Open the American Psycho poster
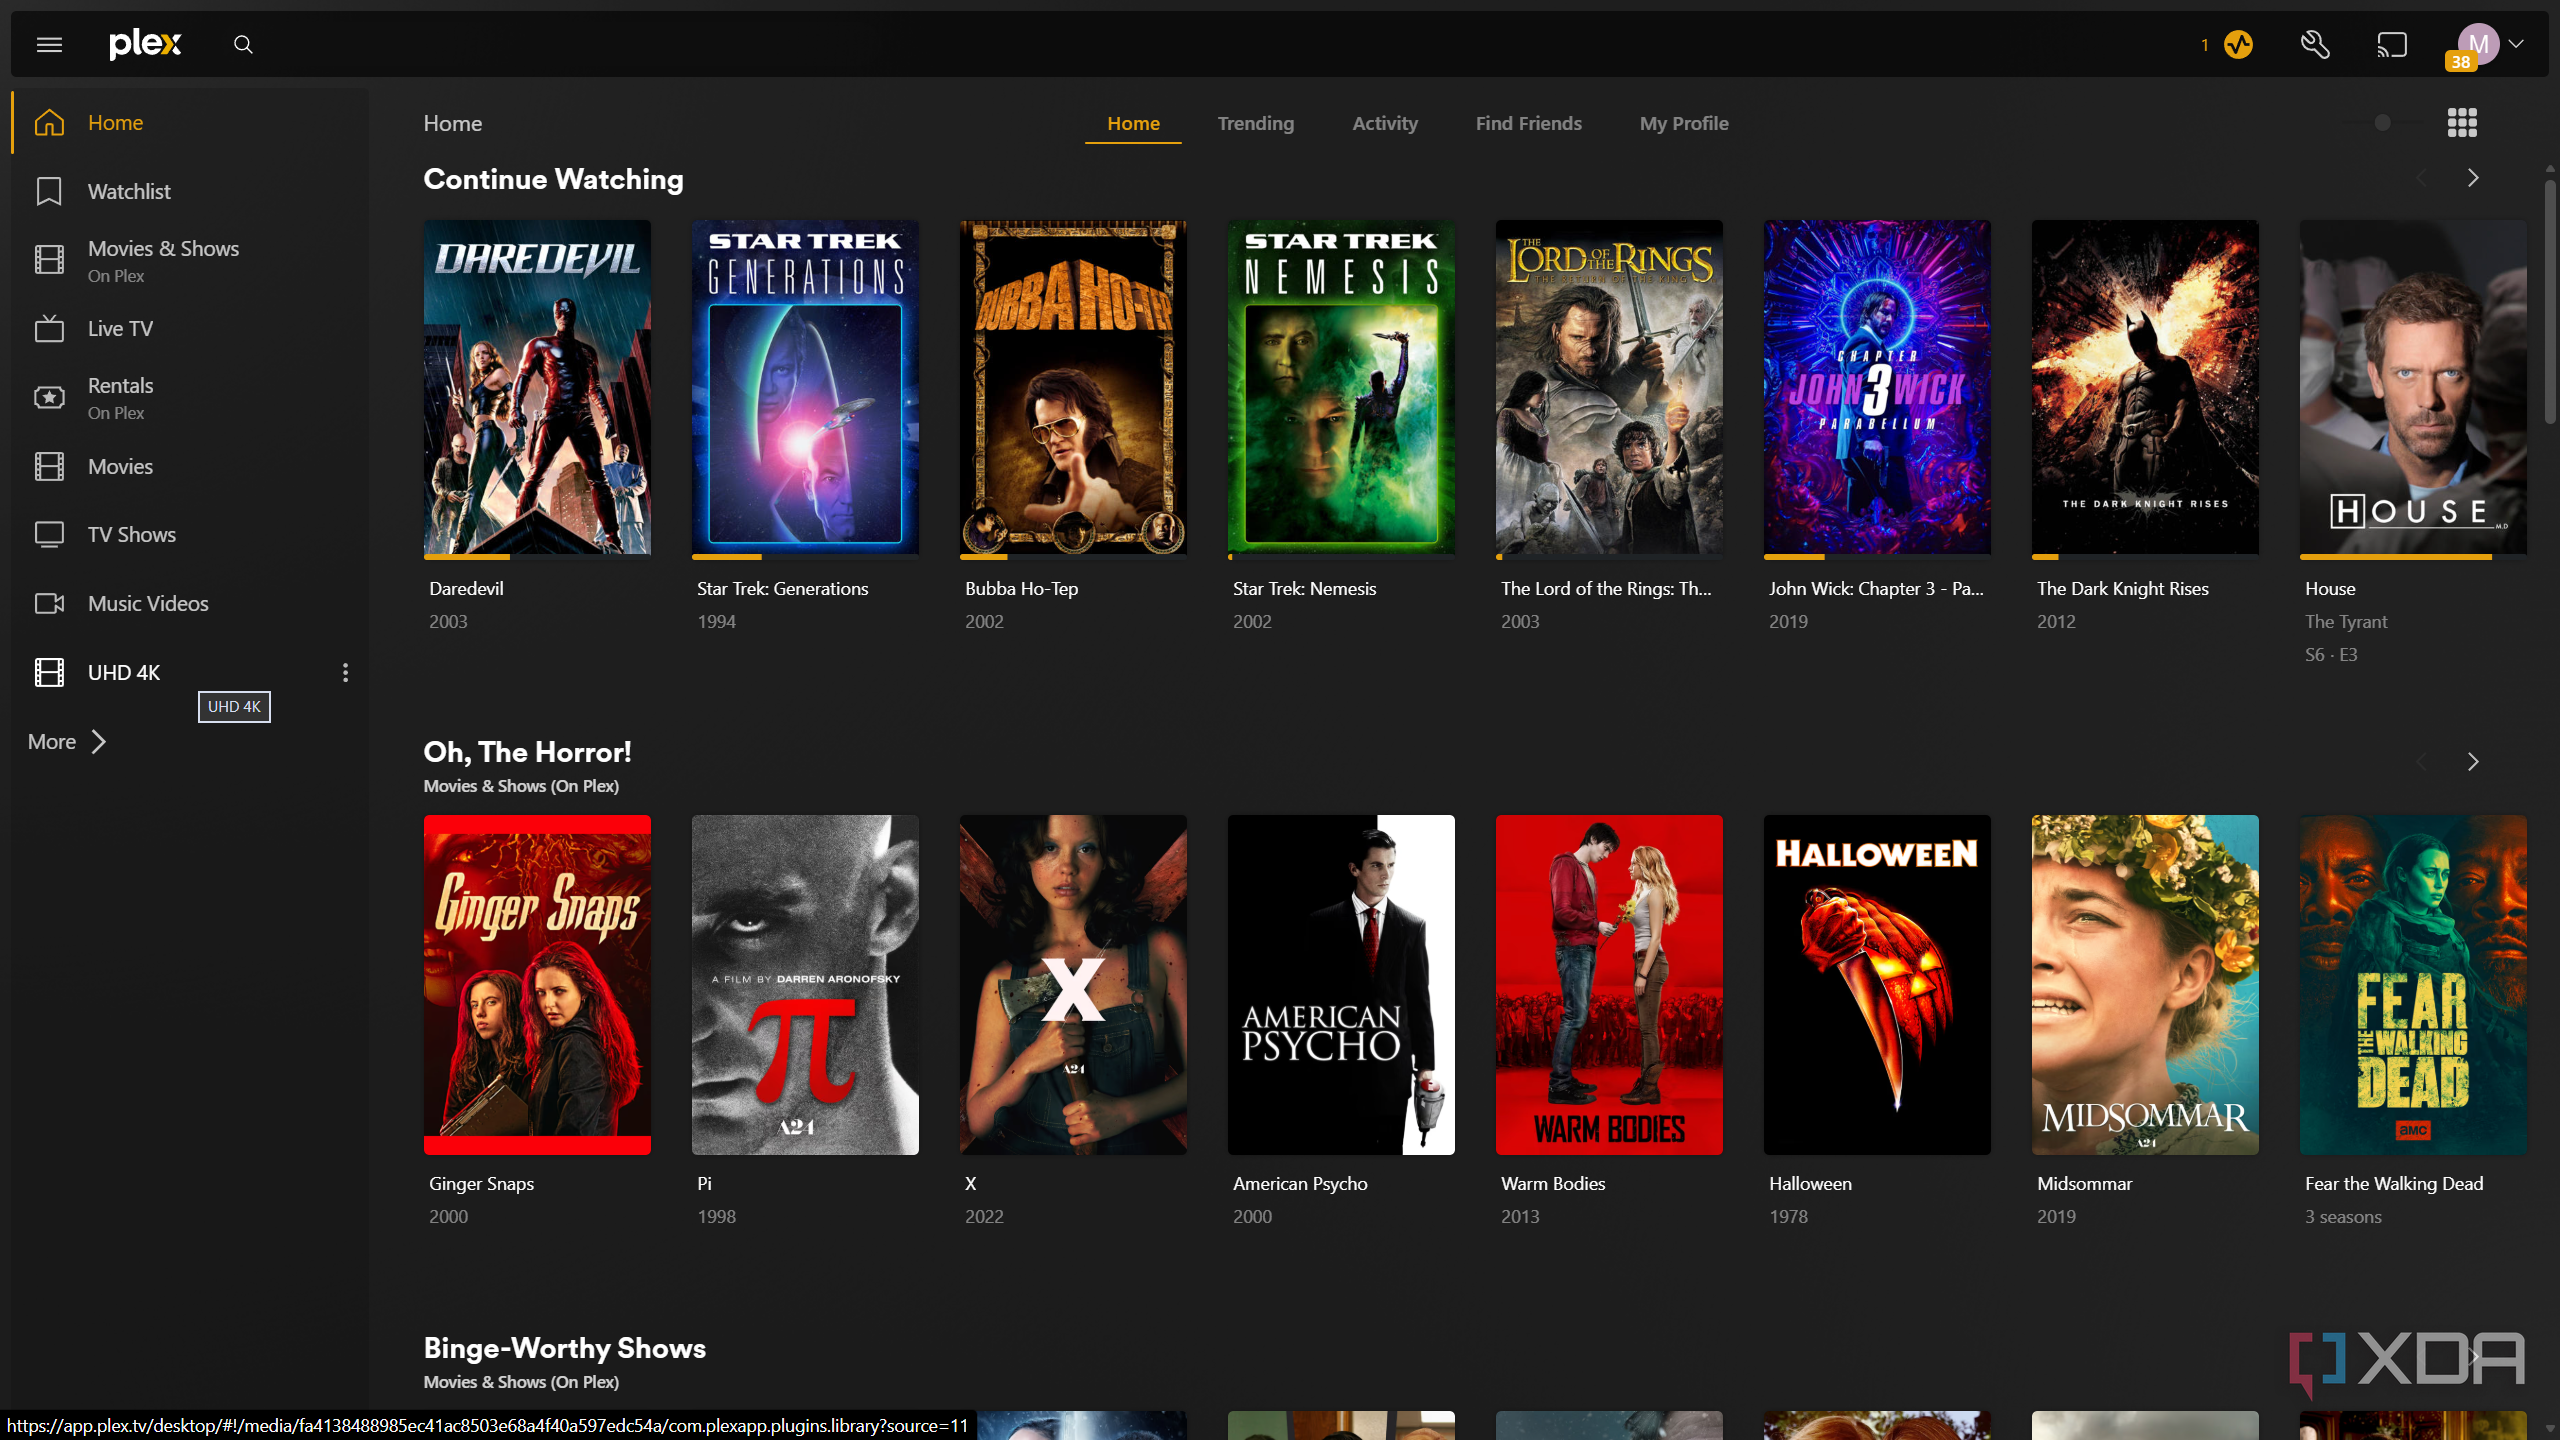Viewport: 2560px width, 1440px height. click(x=1341, y=985)
